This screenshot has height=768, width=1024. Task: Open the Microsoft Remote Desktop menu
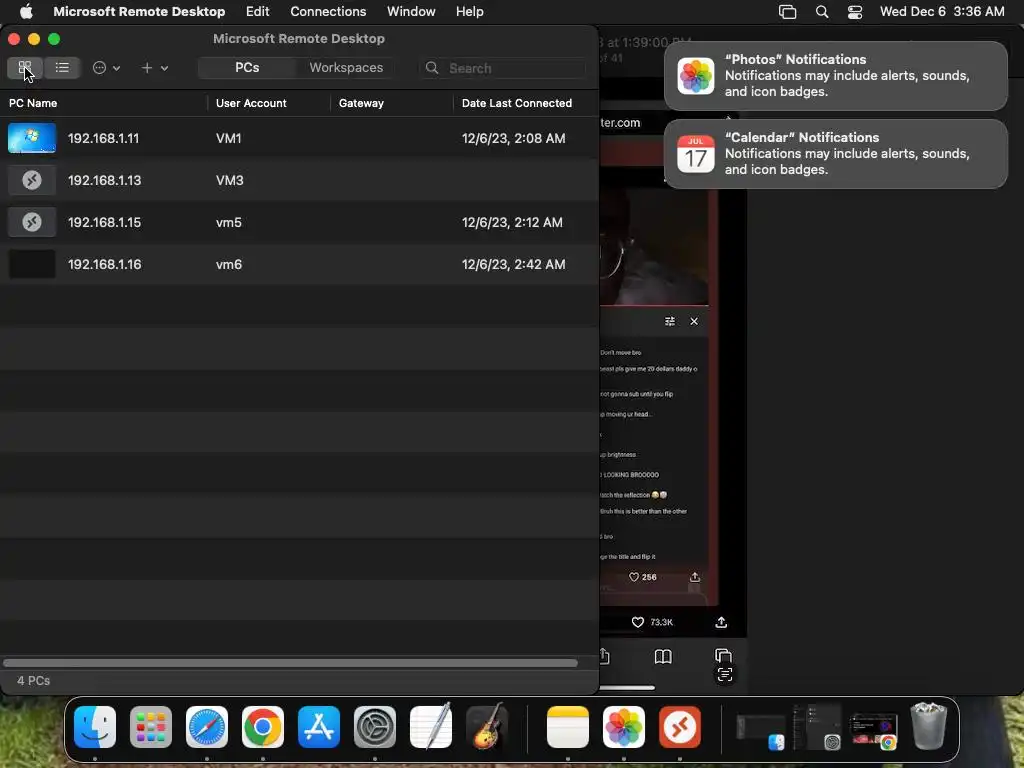pyautogui.click(x=139, y=12)
